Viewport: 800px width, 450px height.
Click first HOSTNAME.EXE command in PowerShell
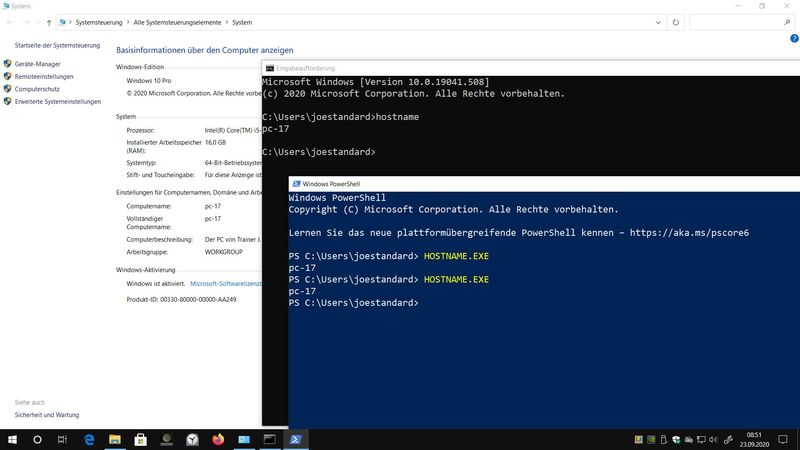456,256
